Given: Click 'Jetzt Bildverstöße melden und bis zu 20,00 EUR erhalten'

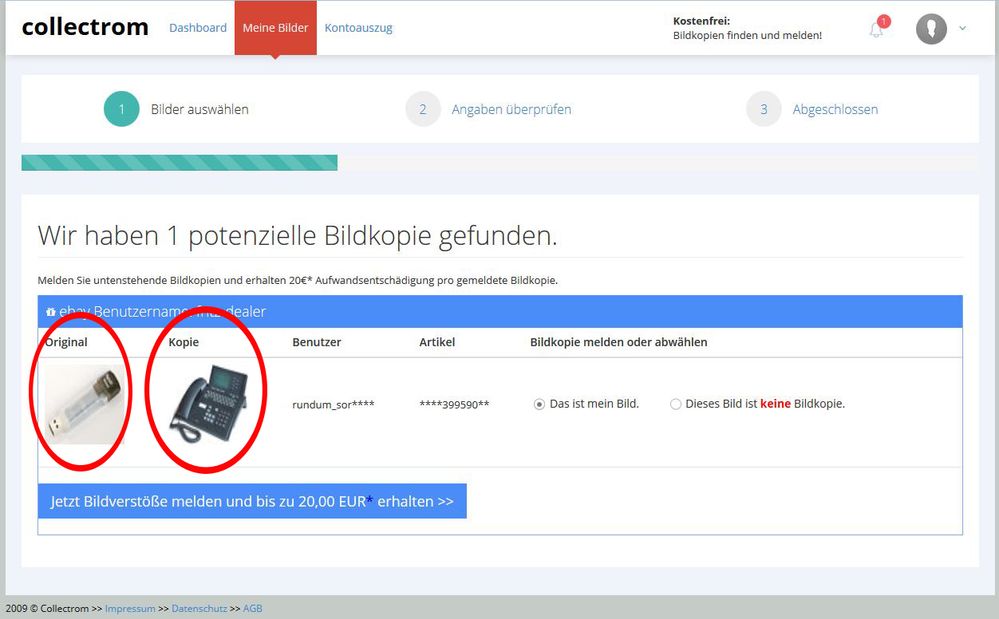Looking at the screenshot, I should point(252,500).
